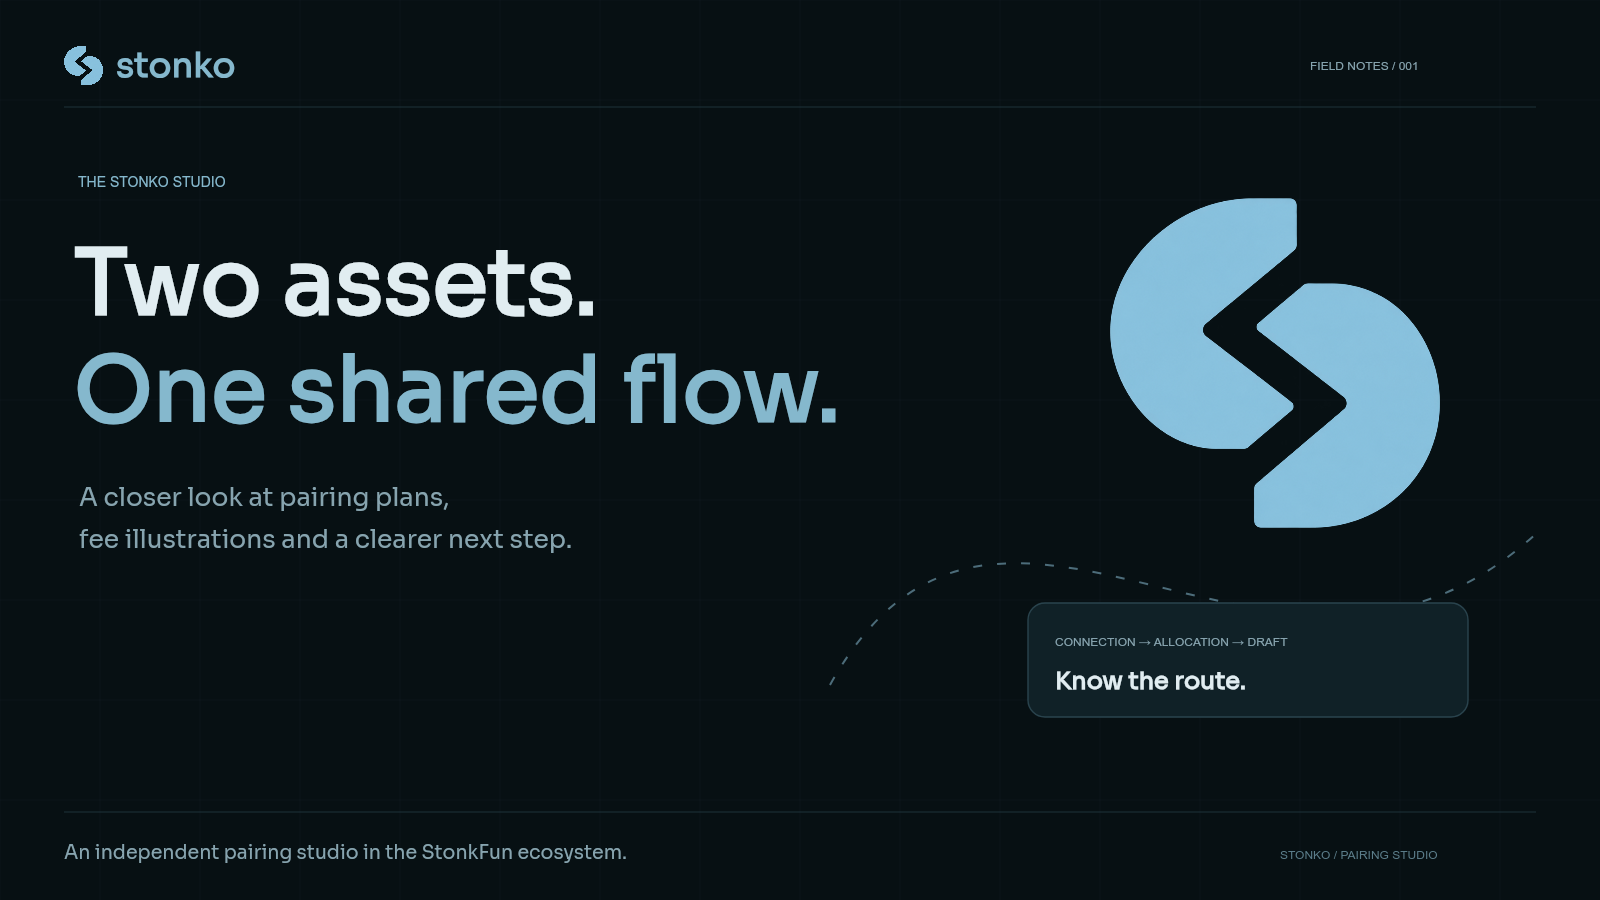The image size is (1600, 900).
Task: Click STONKO / PAIRING STUDIO footer label
Action: tap(1358, 855)
